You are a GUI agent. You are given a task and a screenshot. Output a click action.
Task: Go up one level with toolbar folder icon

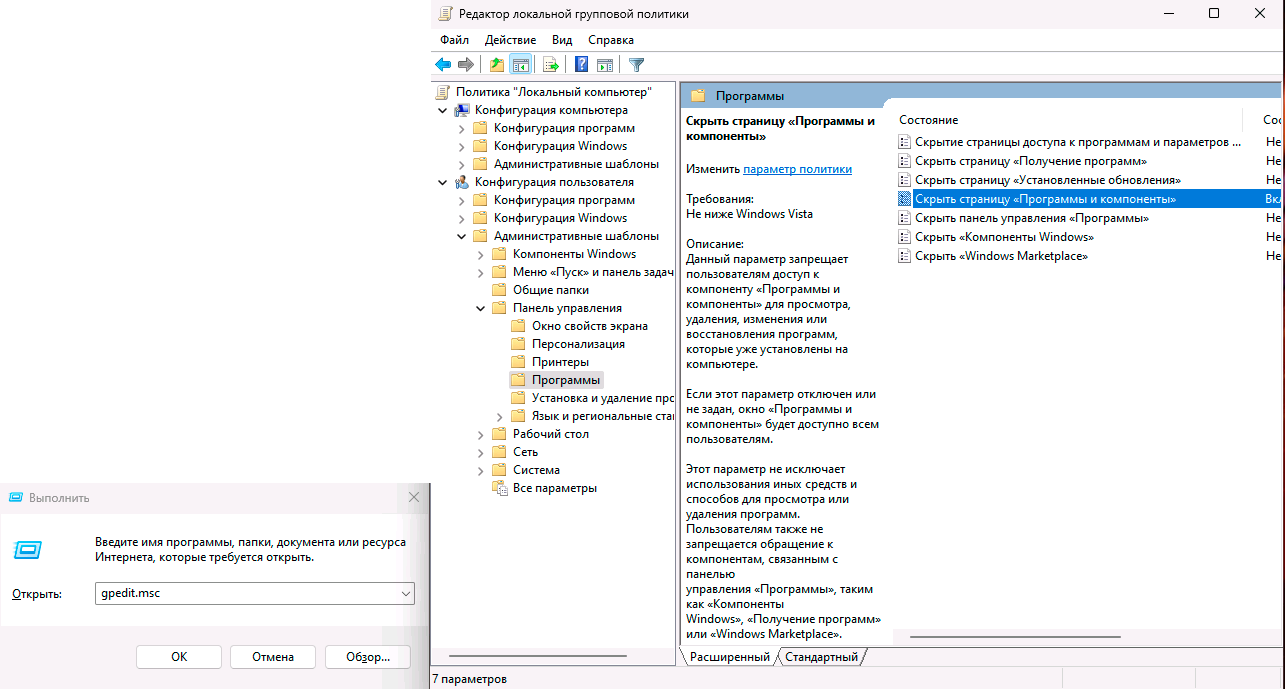pos(496,65)
